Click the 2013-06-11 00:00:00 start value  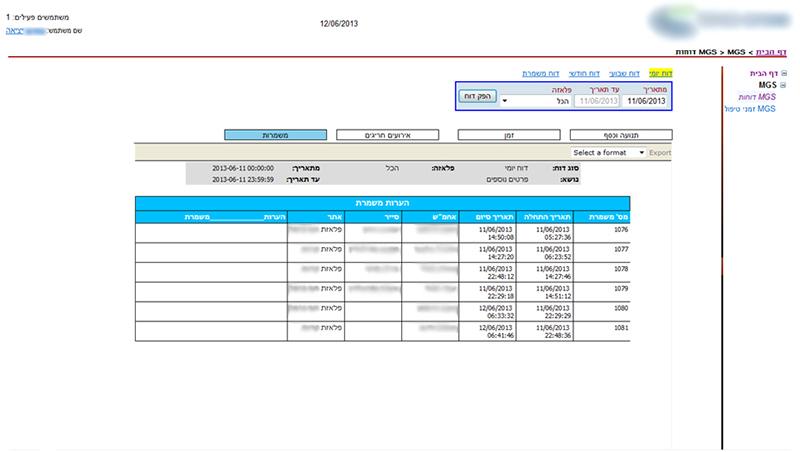[243, 168]
